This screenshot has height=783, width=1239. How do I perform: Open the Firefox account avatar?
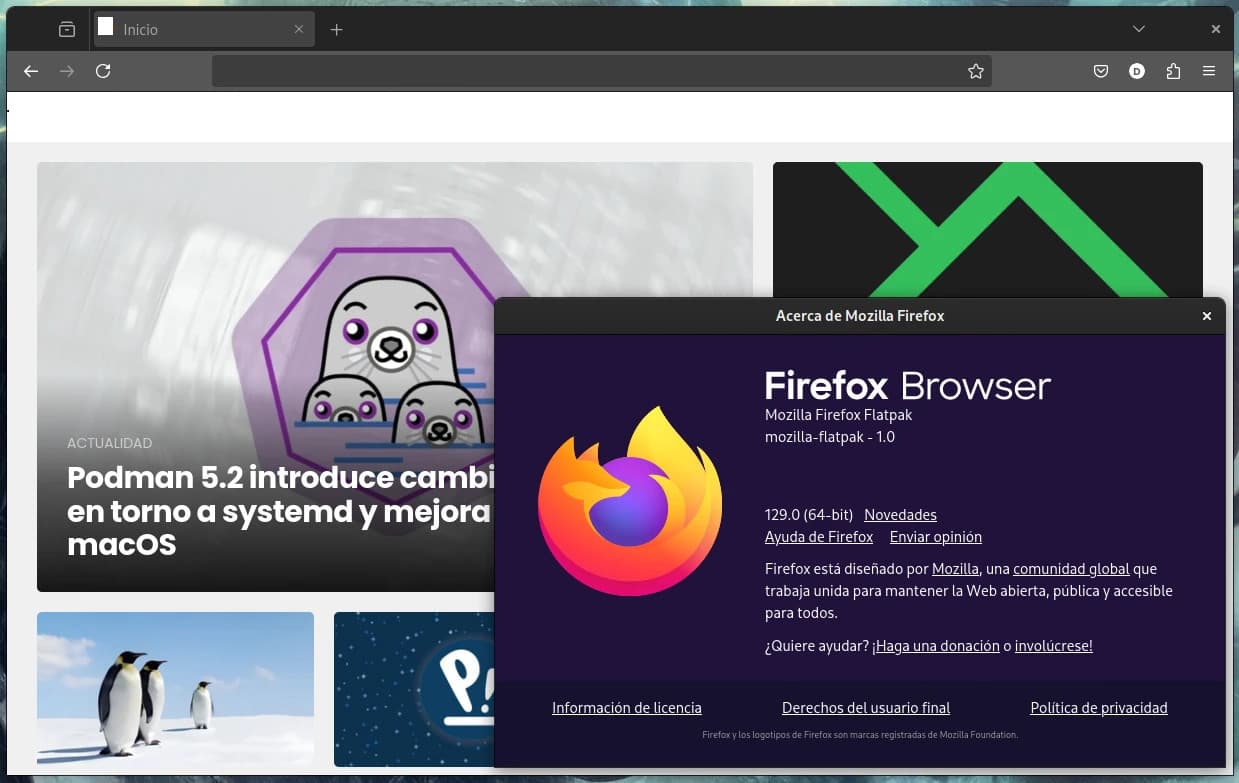1137,71
